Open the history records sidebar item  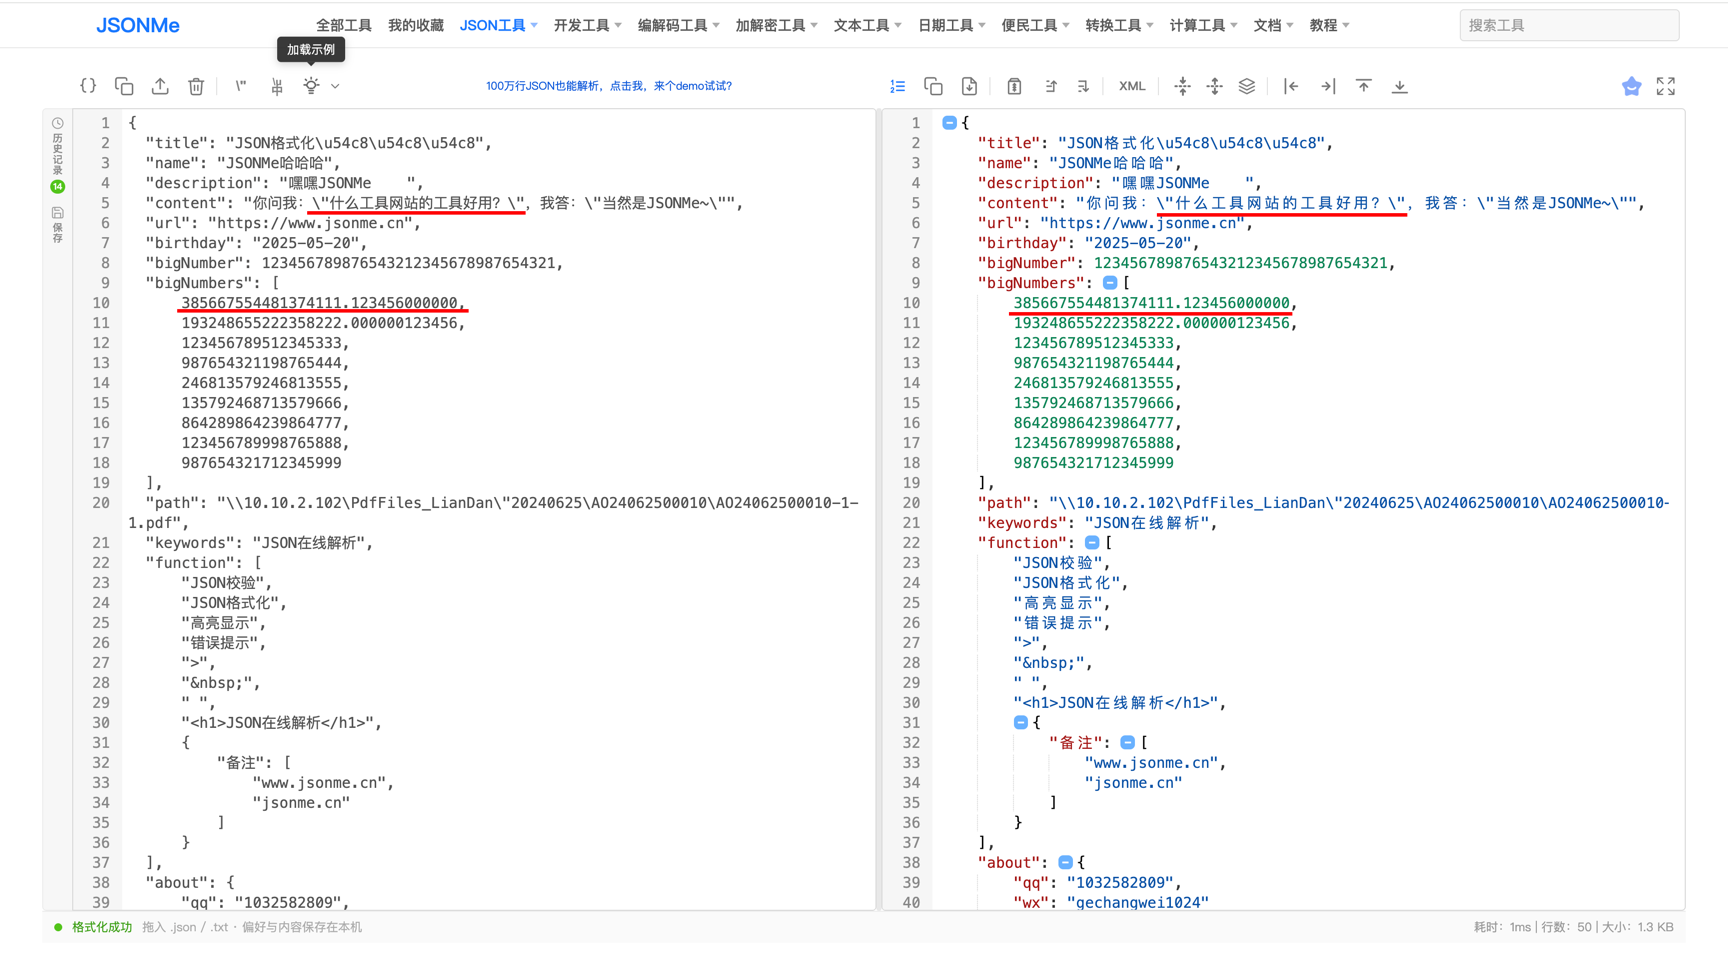[58, 146]
